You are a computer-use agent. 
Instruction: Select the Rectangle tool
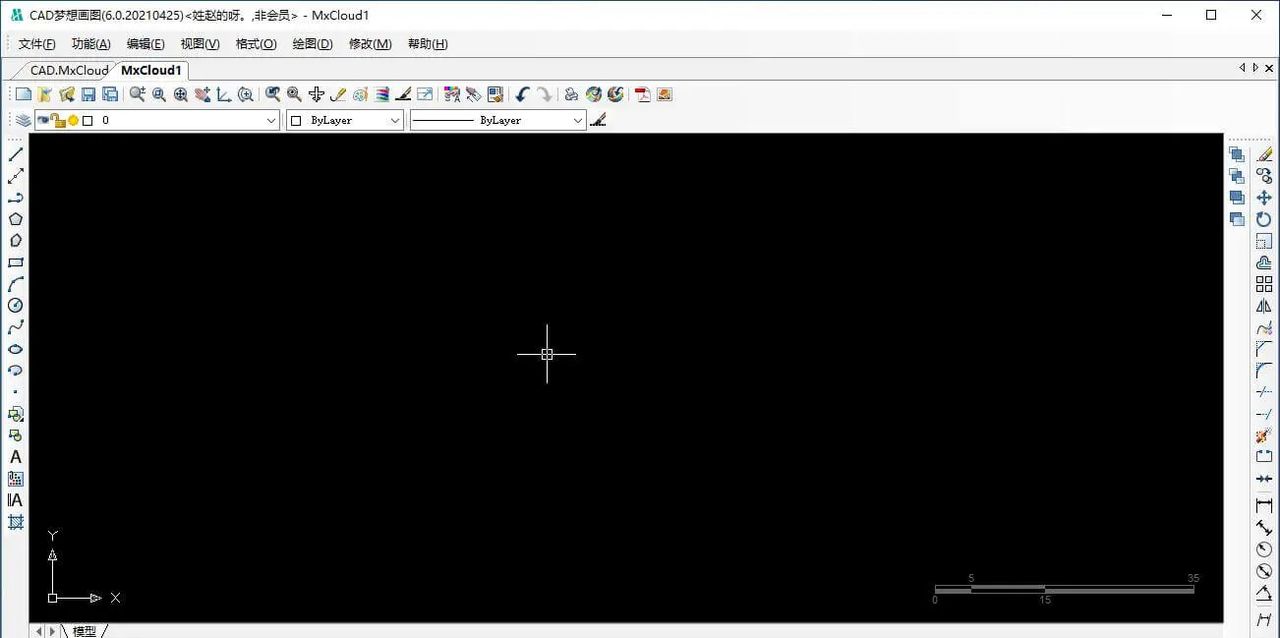tap(15, 263)
